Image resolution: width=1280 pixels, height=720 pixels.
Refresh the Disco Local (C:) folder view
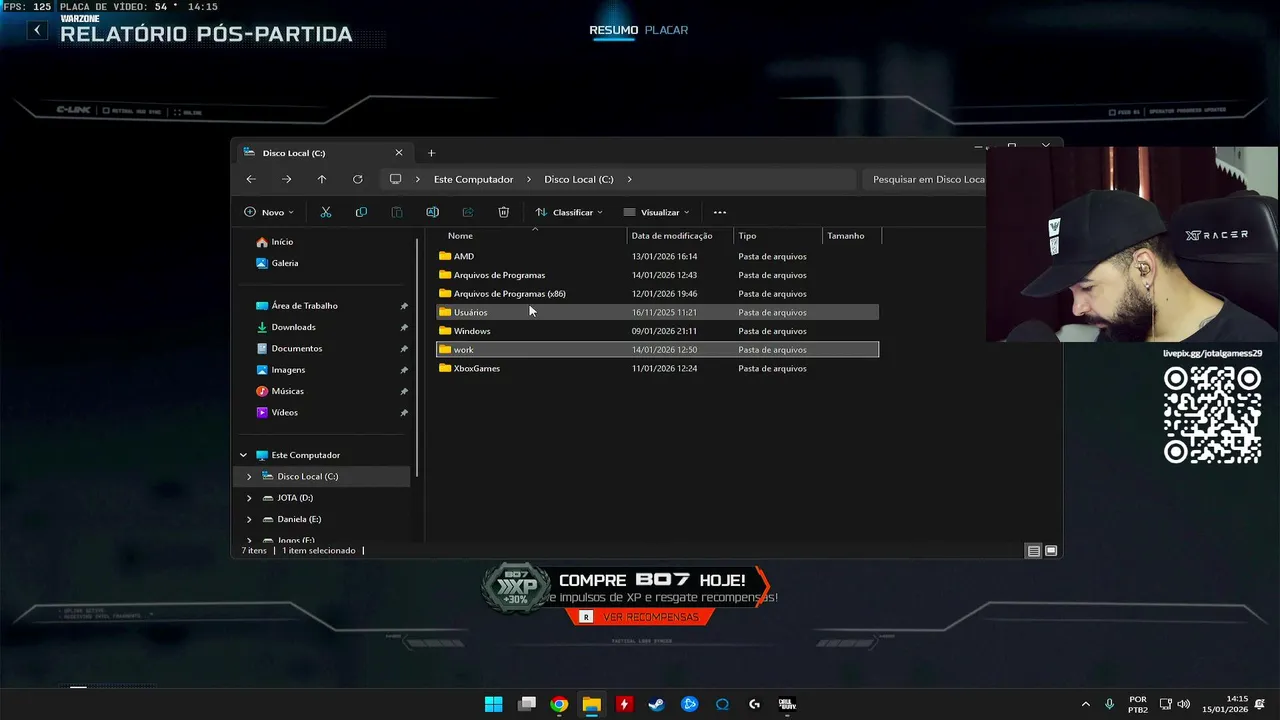pyautogui.click(x=358, y=179)
